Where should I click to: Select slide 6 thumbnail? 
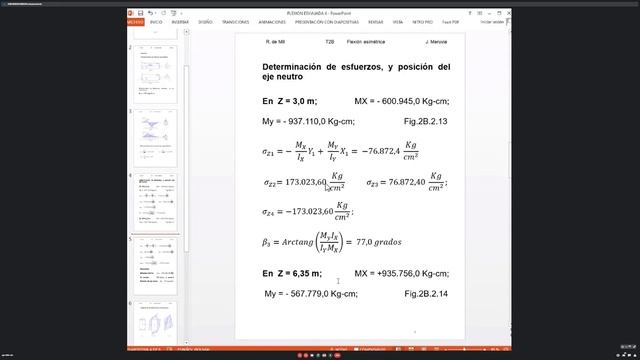(x=156, y=323)
